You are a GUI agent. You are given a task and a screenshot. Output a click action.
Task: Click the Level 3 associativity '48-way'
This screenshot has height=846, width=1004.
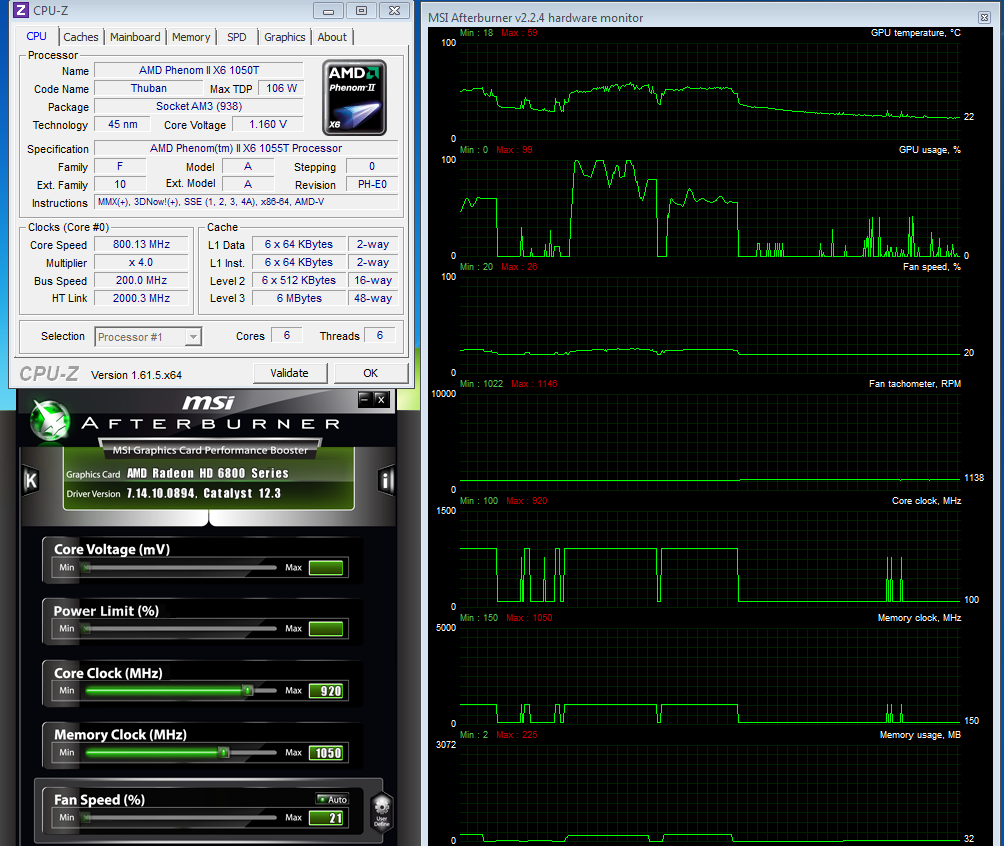coord(373,298)
